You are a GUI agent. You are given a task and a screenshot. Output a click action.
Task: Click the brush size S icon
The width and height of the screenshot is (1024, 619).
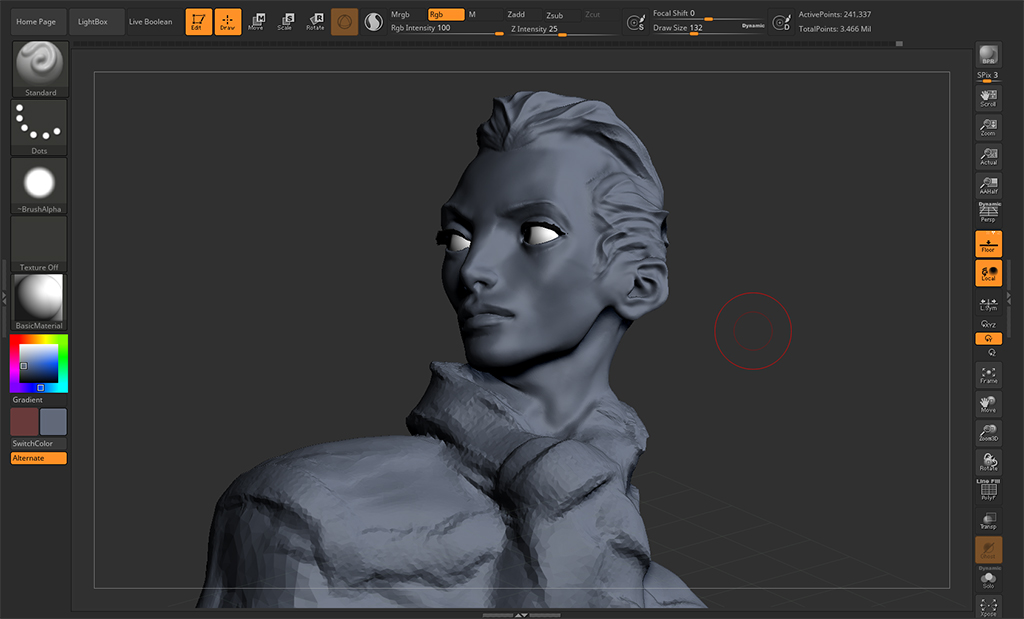(x=635, y=23)
